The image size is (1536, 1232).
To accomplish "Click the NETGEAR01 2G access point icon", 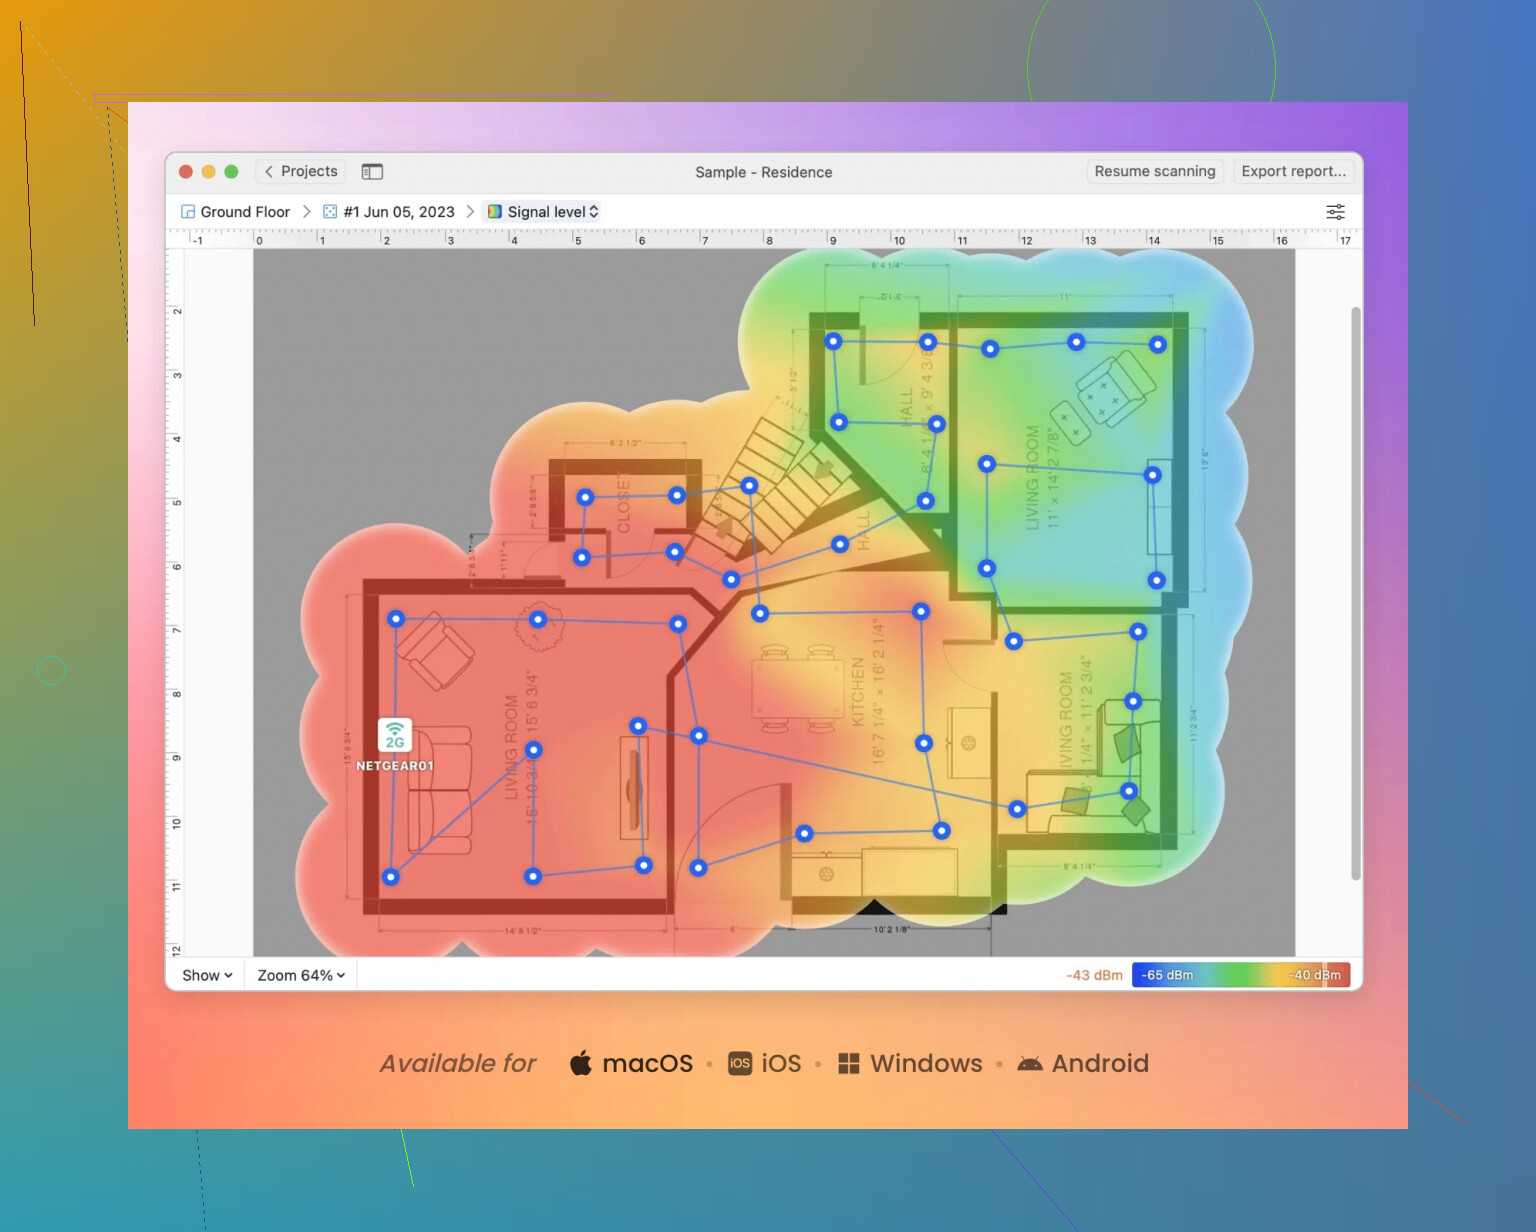I will tap(395, 736).
